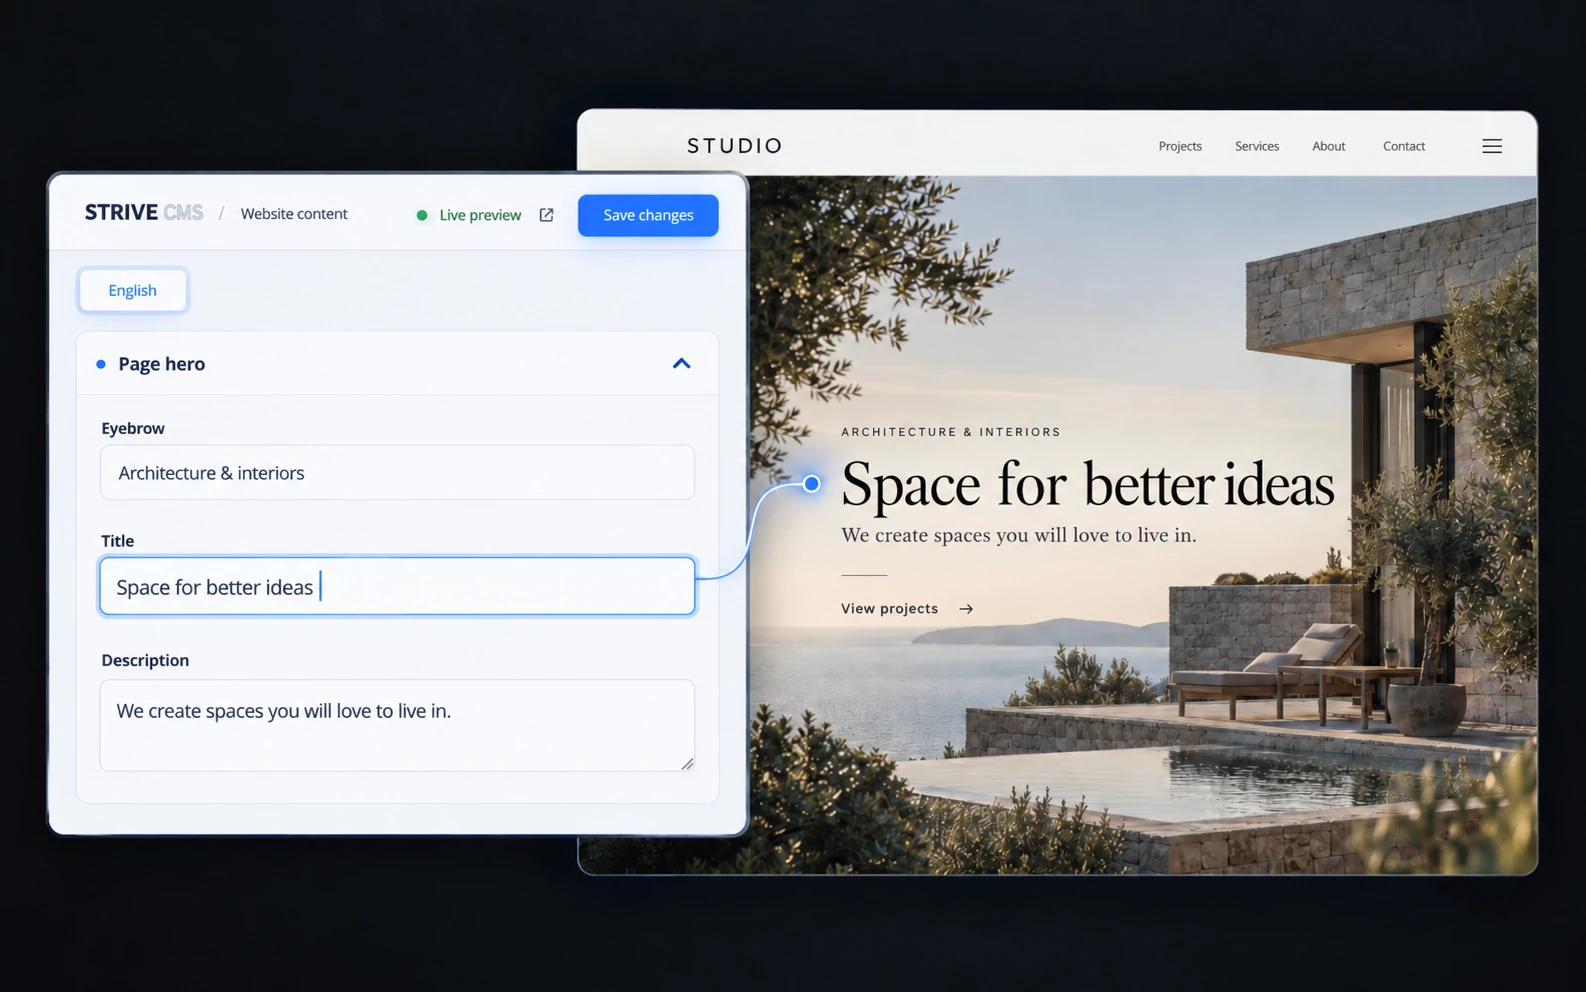
Task: Open About in the Studio nav
Action: [1329, 146]
